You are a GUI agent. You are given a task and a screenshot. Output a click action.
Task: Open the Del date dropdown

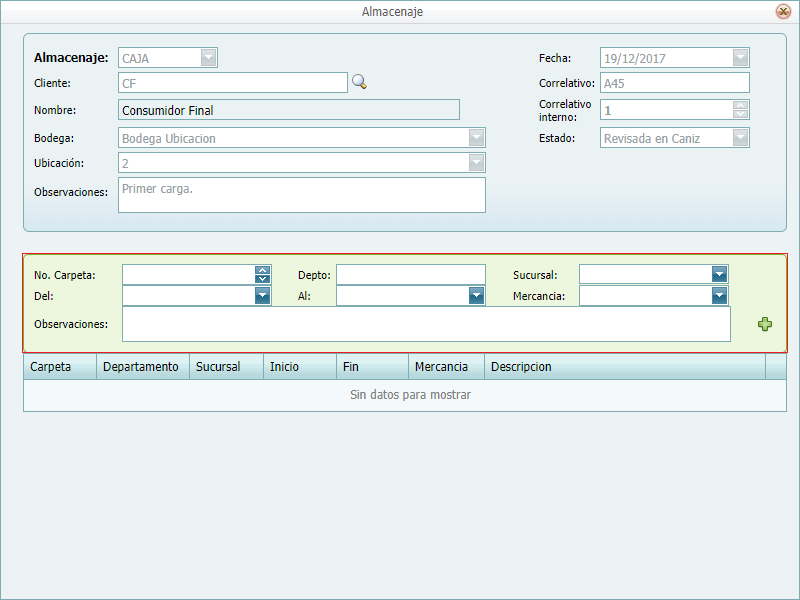(x=262, y=295)
